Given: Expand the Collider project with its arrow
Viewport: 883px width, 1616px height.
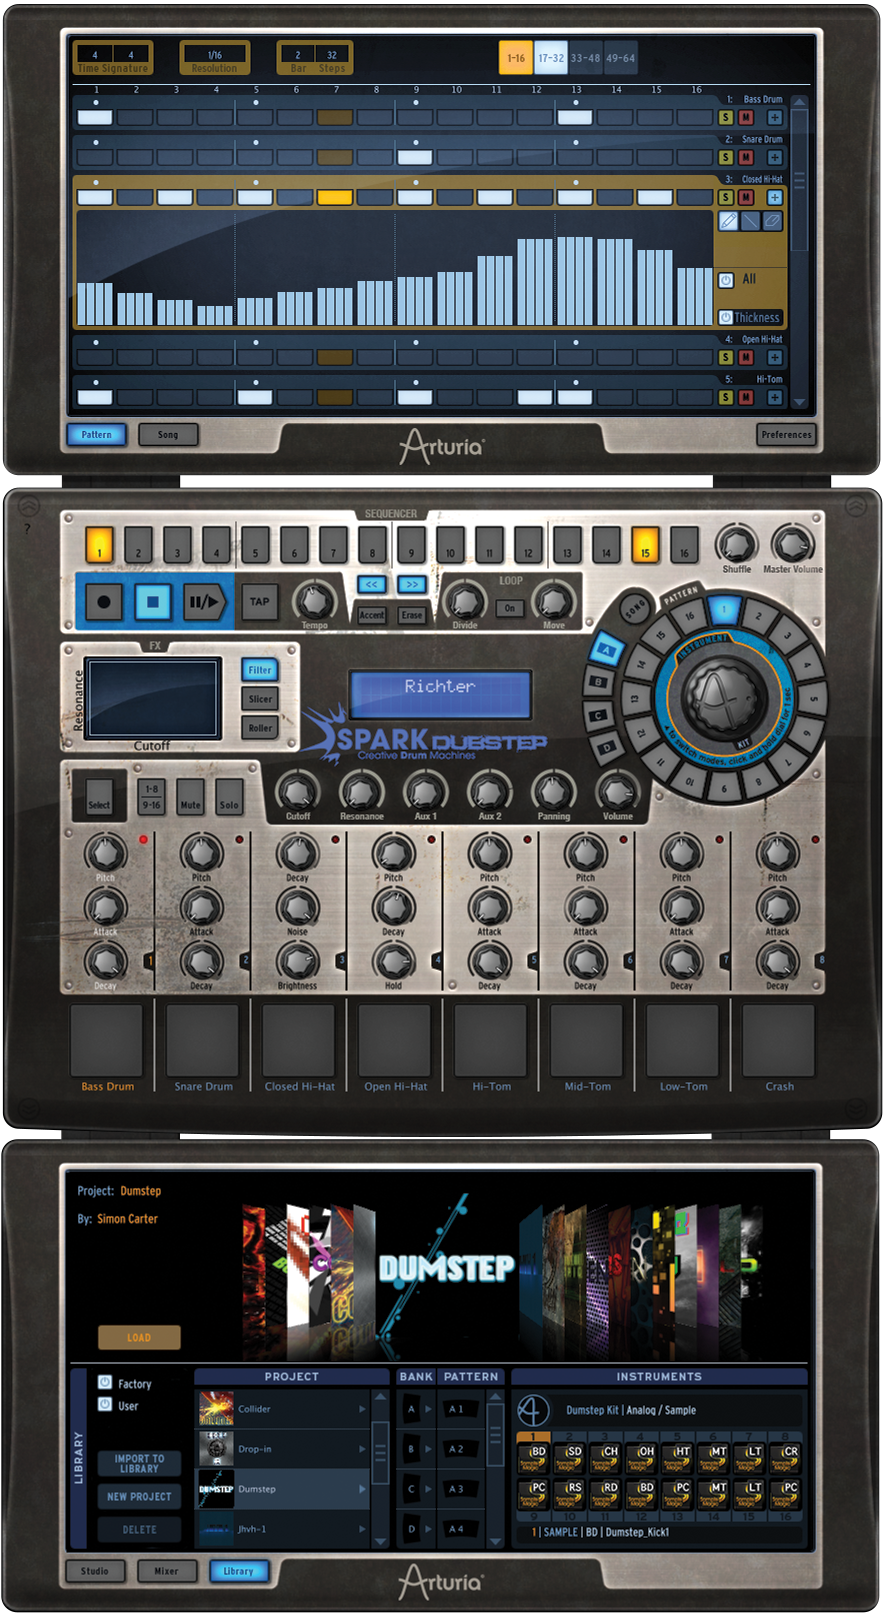Looking at the screenshot, I should click(x=362, y=1409).
